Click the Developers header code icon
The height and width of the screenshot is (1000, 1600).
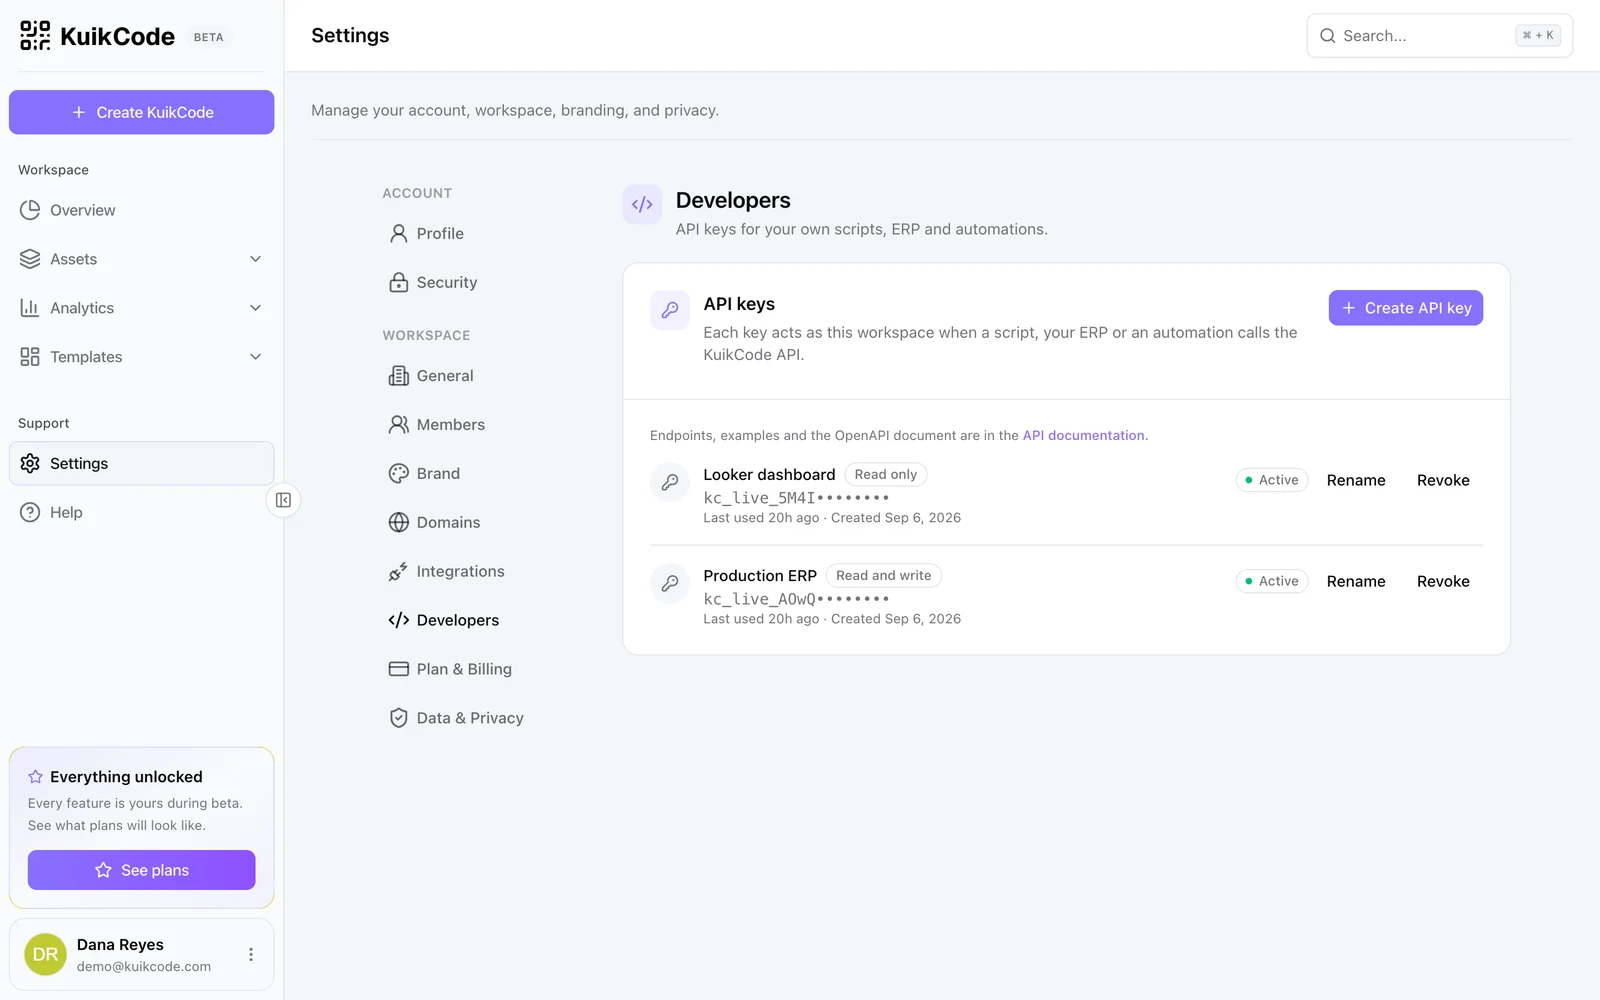click(x=642, y=204)
